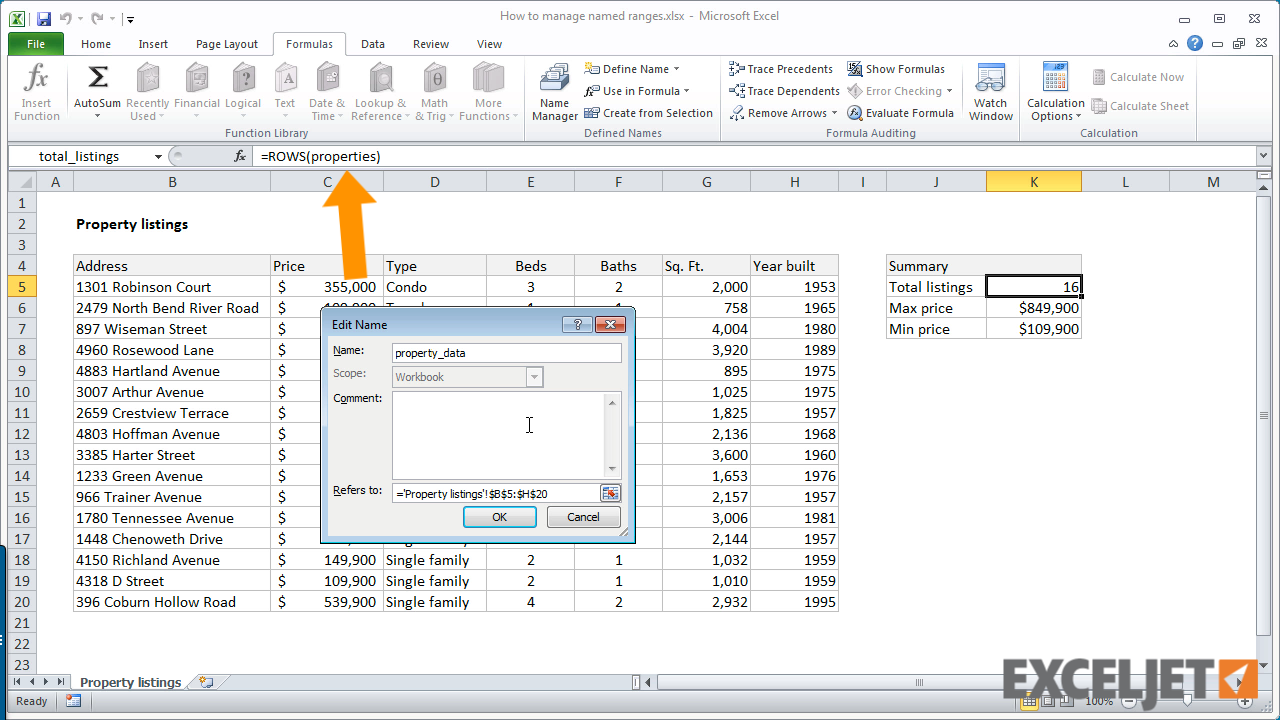The width and height of the screenshot is (1280, 720).
Task: Switch to the Insert tab
Action: pyautogui.click(x=153, y=44)
